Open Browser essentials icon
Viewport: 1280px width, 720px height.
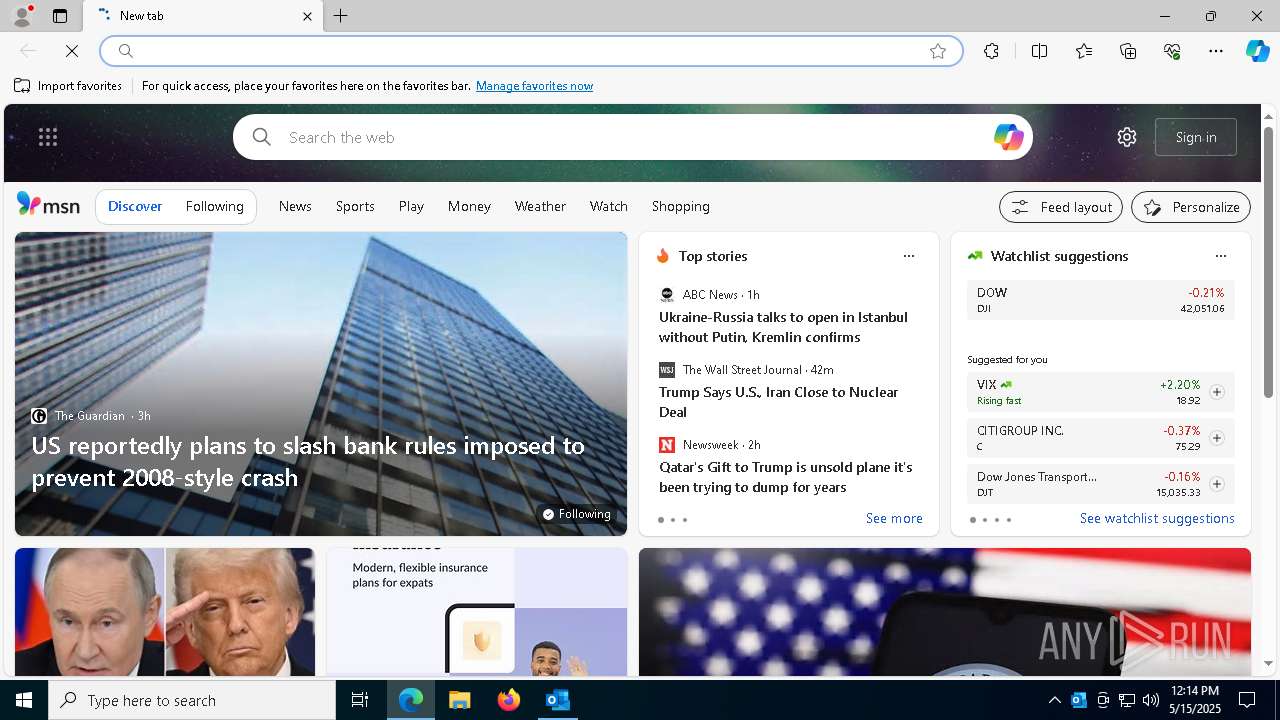(x=1172, y=51)
